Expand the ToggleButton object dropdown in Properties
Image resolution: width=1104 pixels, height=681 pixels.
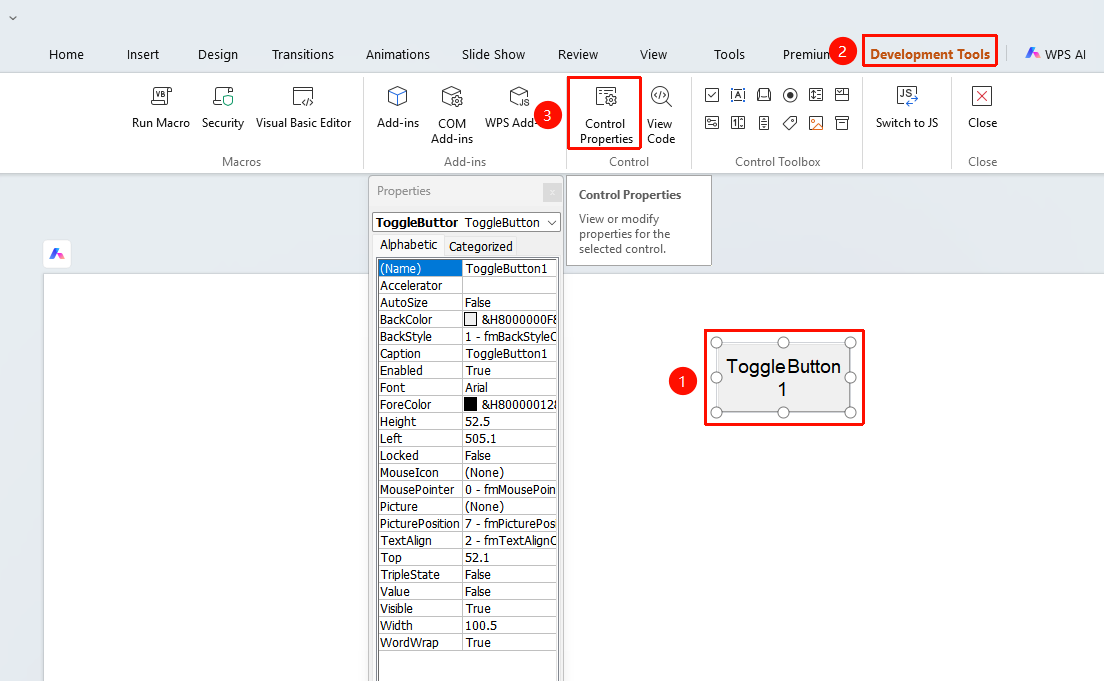coord(552,223)
